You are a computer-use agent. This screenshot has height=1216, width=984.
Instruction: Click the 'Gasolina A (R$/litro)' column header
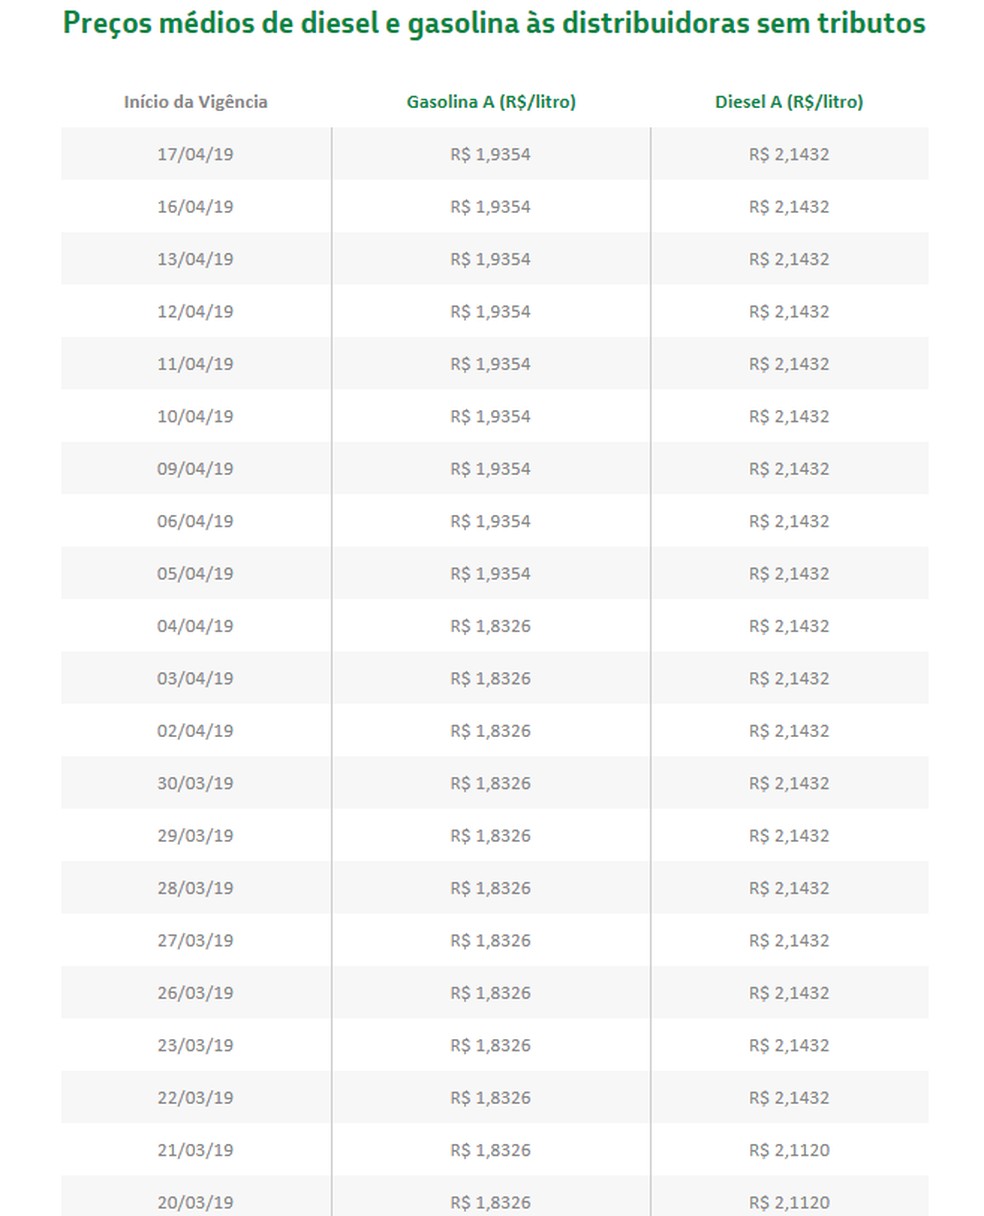coord(490,102)
